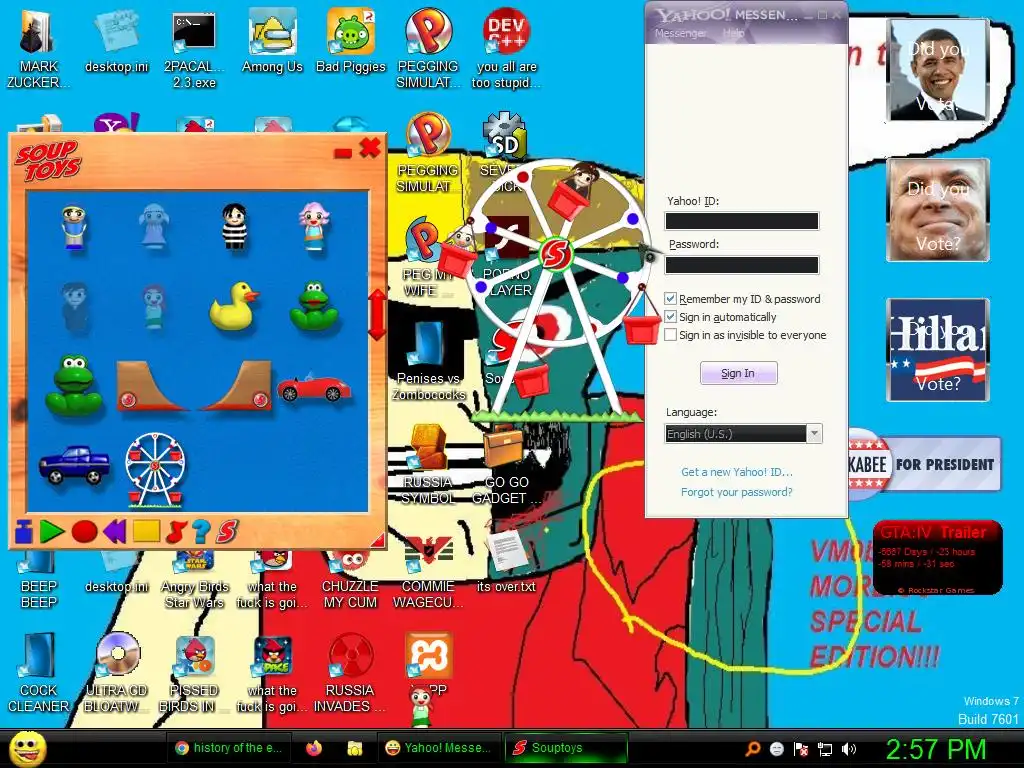Click the Obama Did you Vote? gadget thumbnail
Image resolution: width=1024 pixels, height=768 pixels.
pos(938,69)
